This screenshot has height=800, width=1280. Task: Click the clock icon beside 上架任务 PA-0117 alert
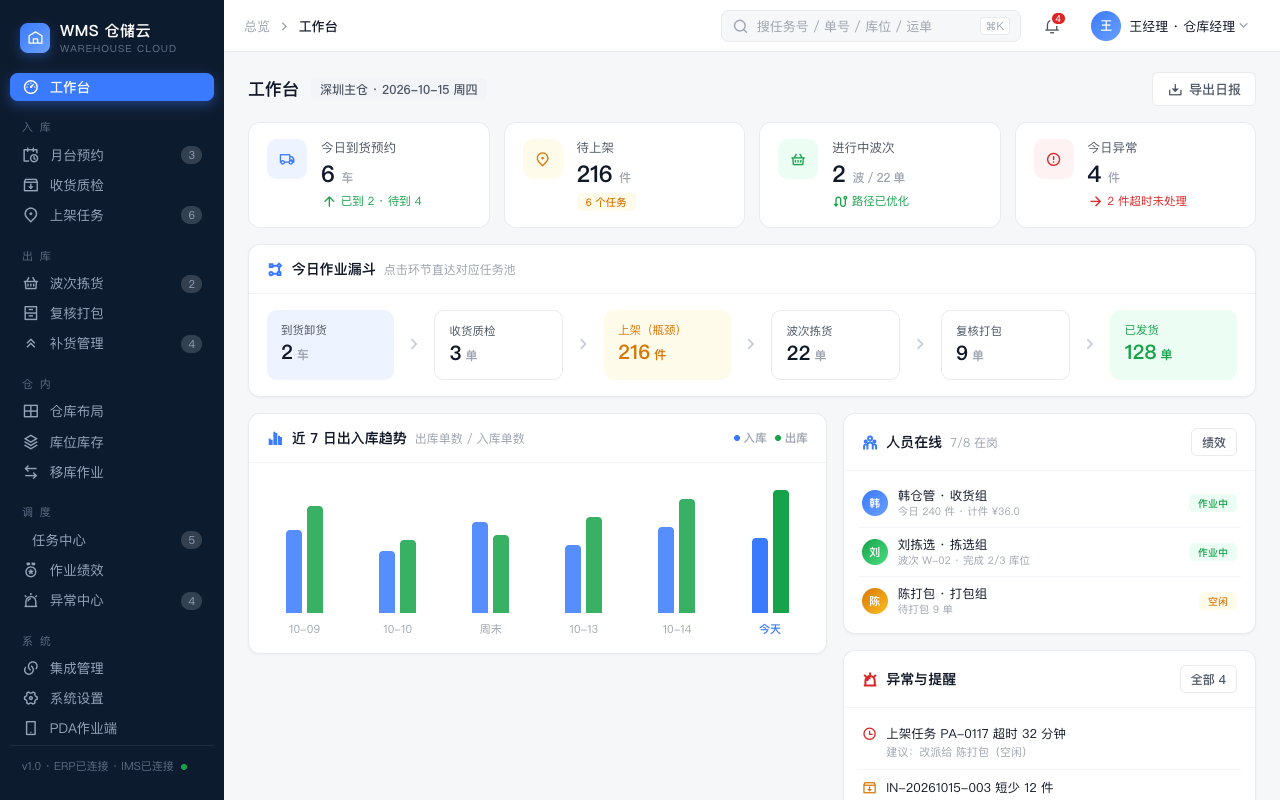[869, 734]
